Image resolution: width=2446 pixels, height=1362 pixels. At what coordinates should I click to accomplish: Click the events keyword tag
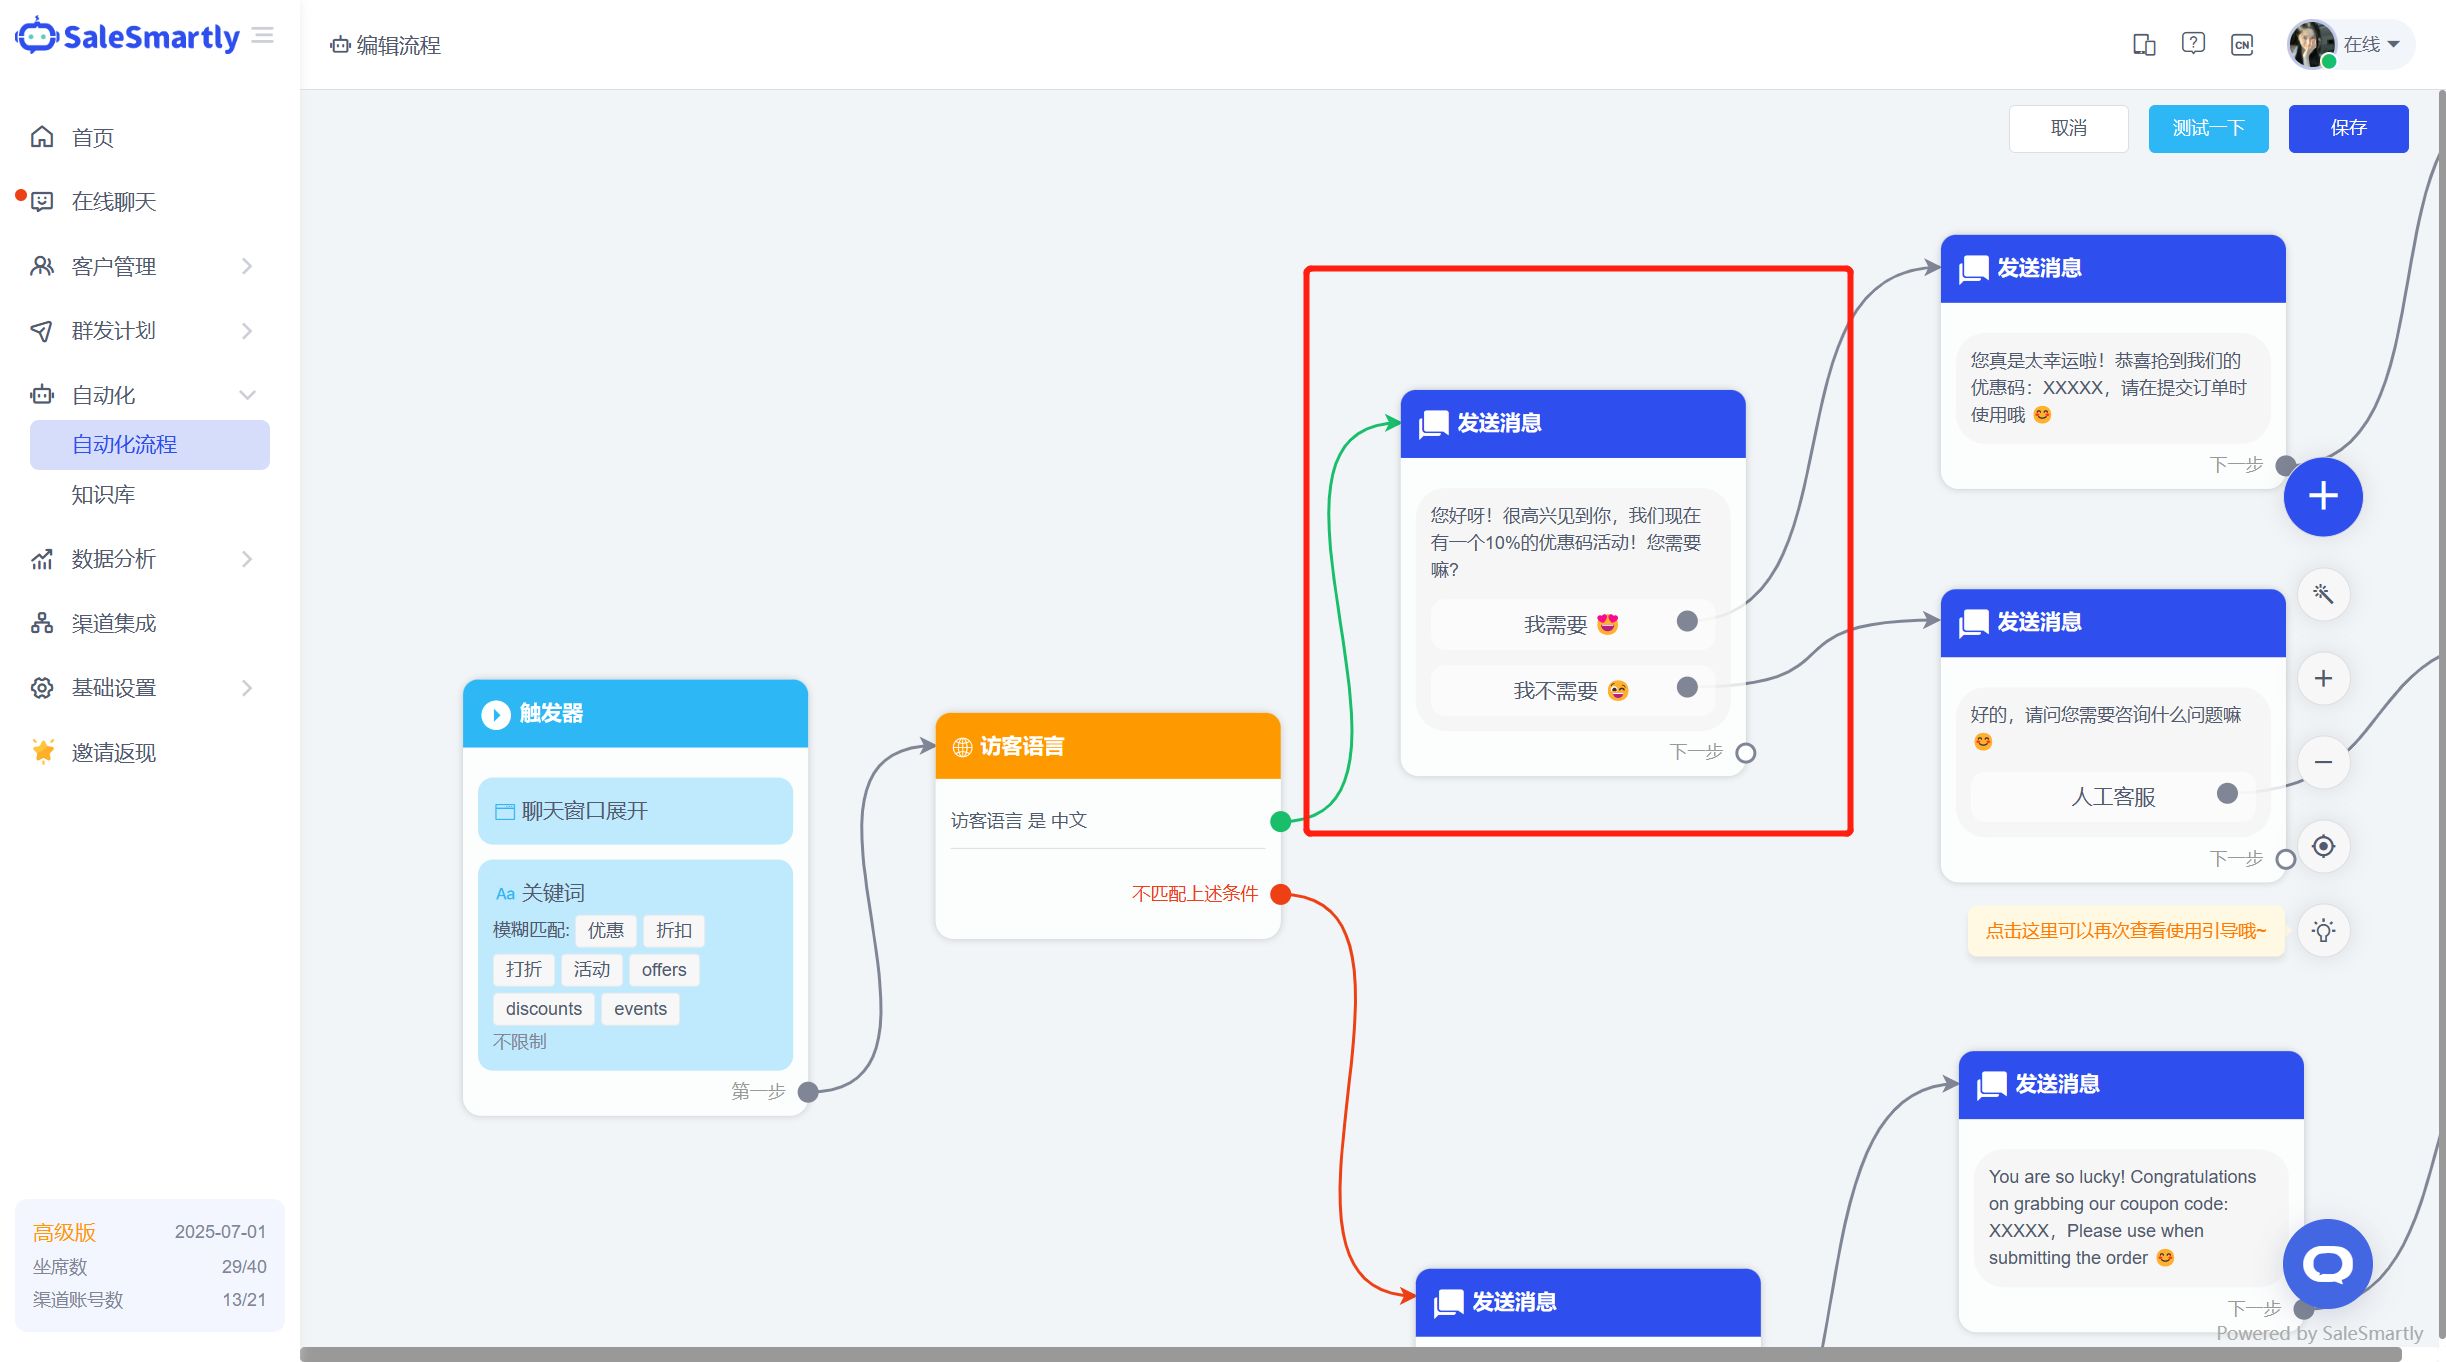[640, 1009]
